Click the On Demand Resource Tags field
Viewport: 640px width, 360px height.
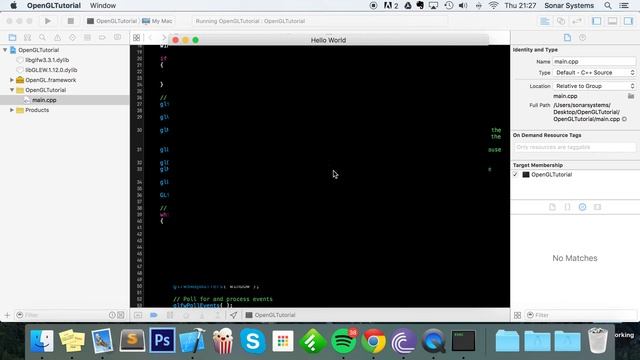(574, 147)
